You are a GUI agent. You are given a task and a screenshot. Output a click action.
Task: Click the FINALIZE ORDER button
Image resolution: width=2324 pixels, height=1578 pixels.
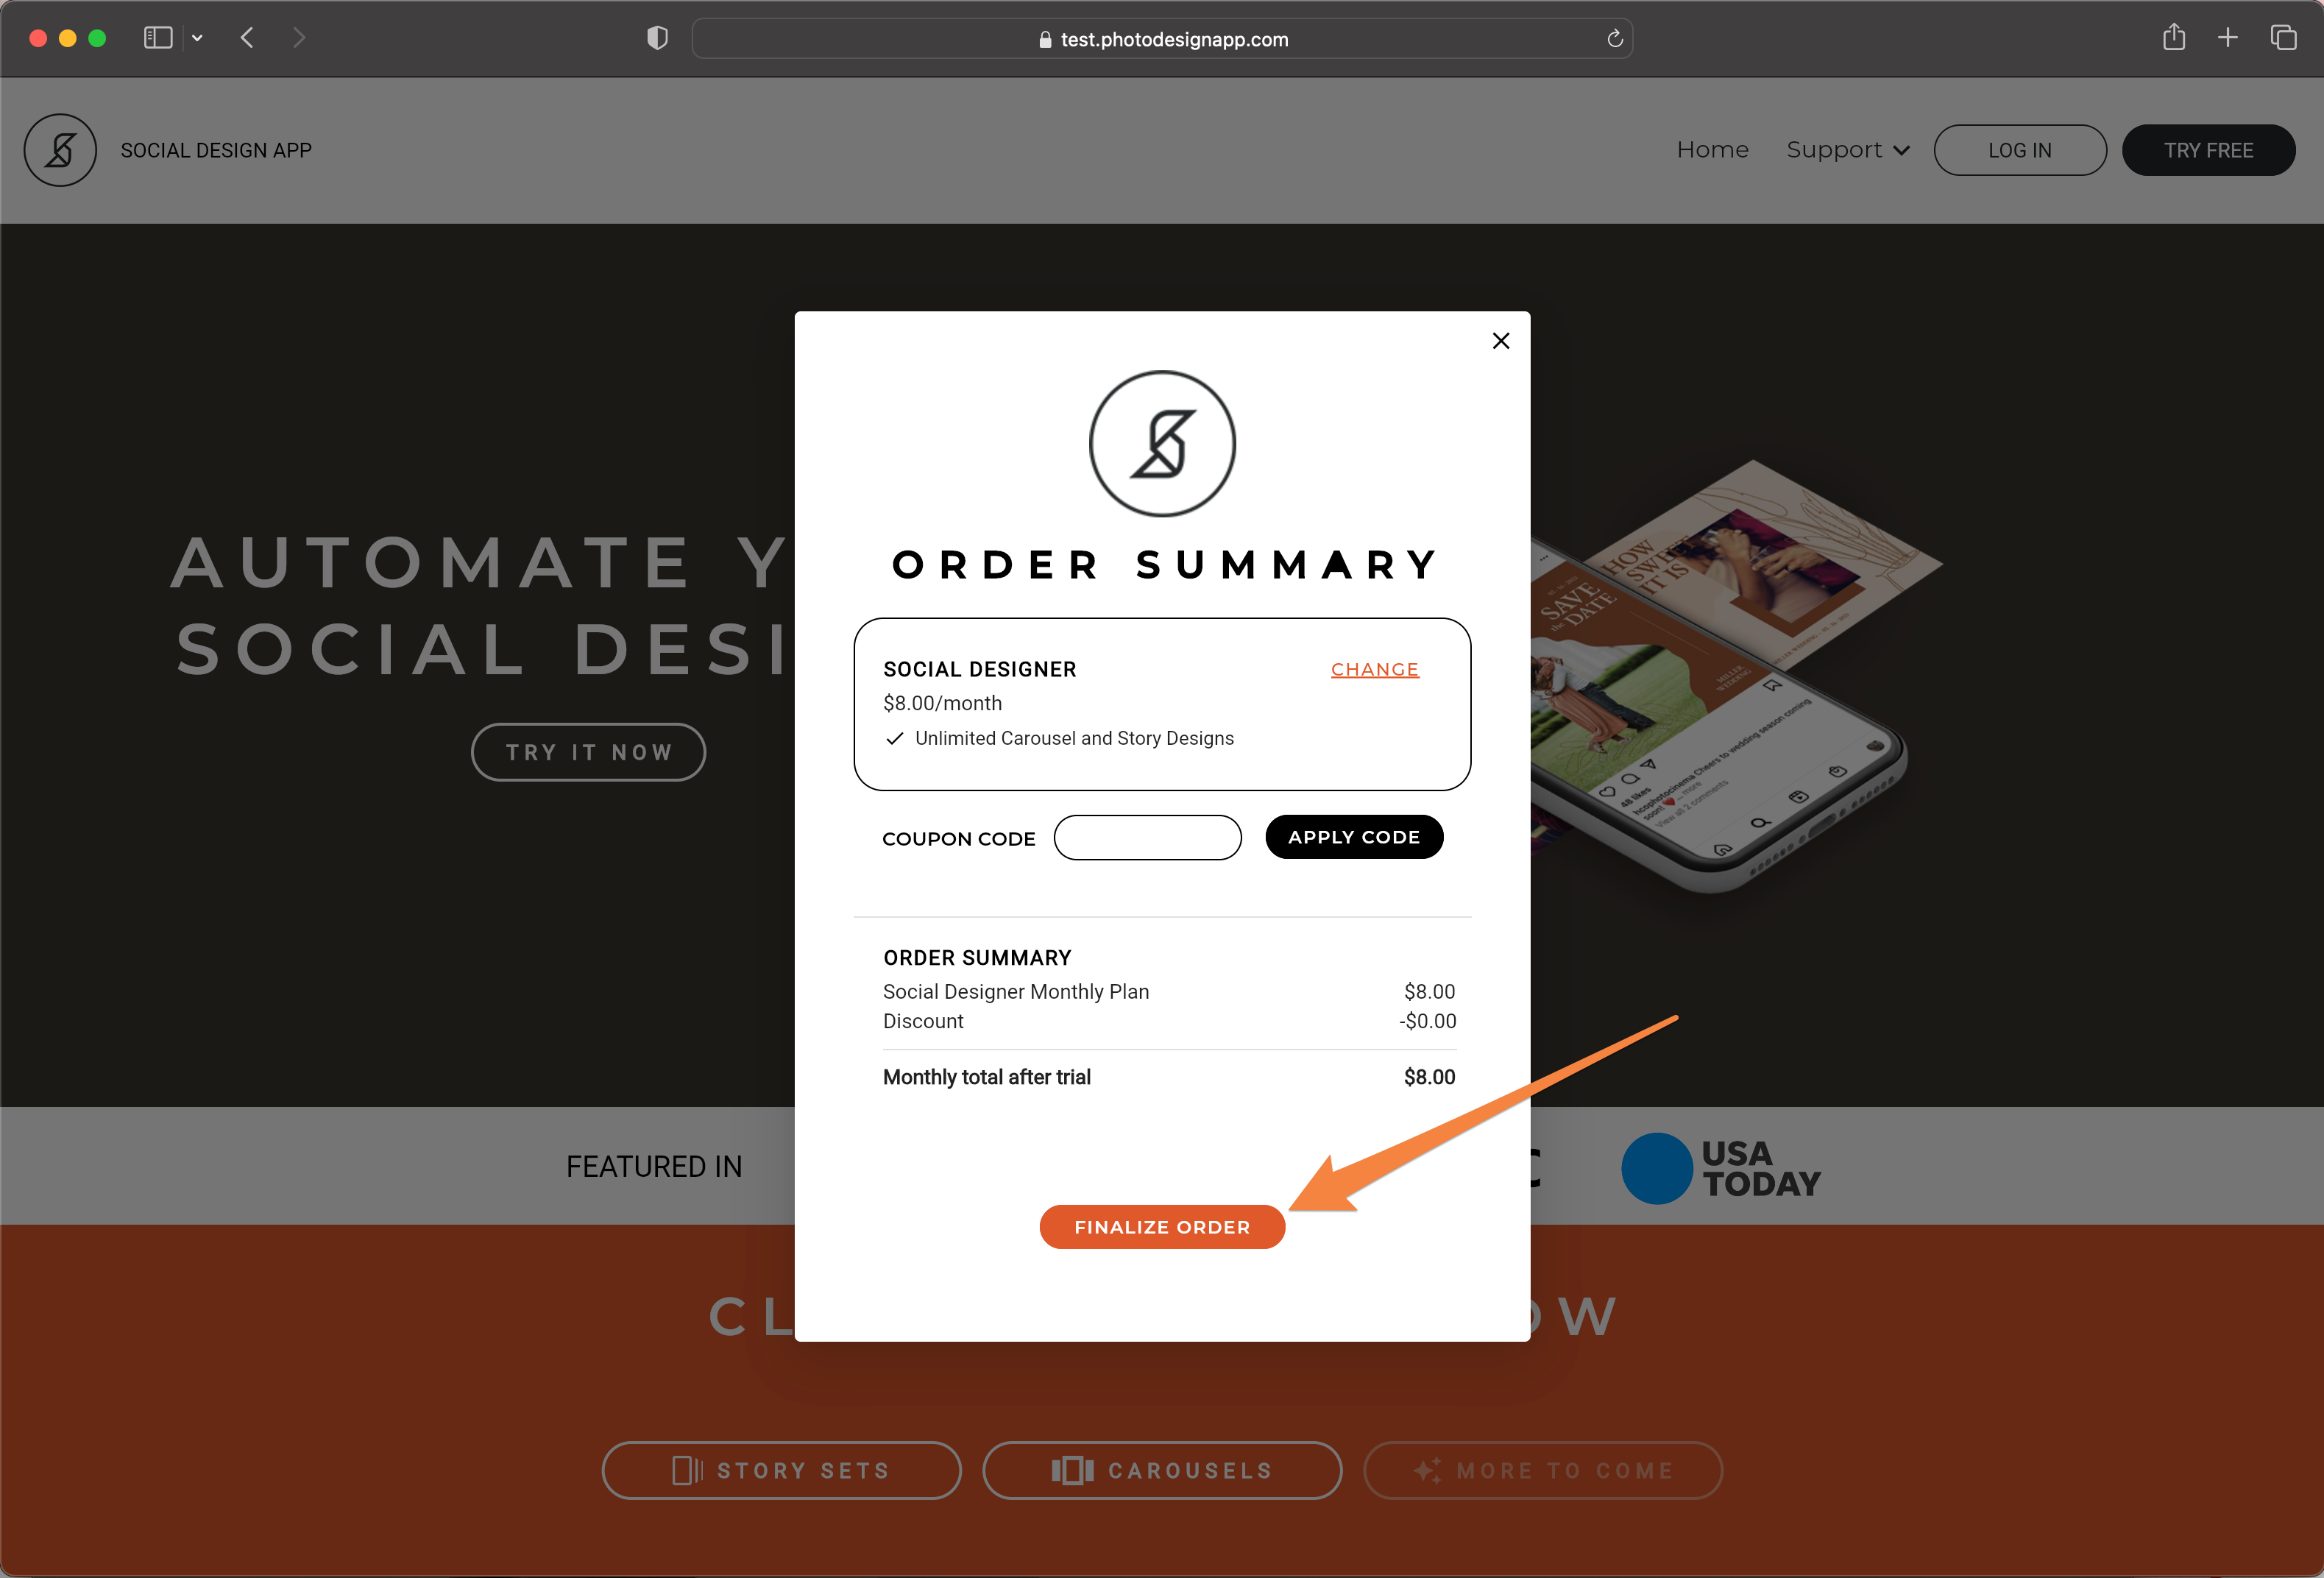[1162, 1224]
